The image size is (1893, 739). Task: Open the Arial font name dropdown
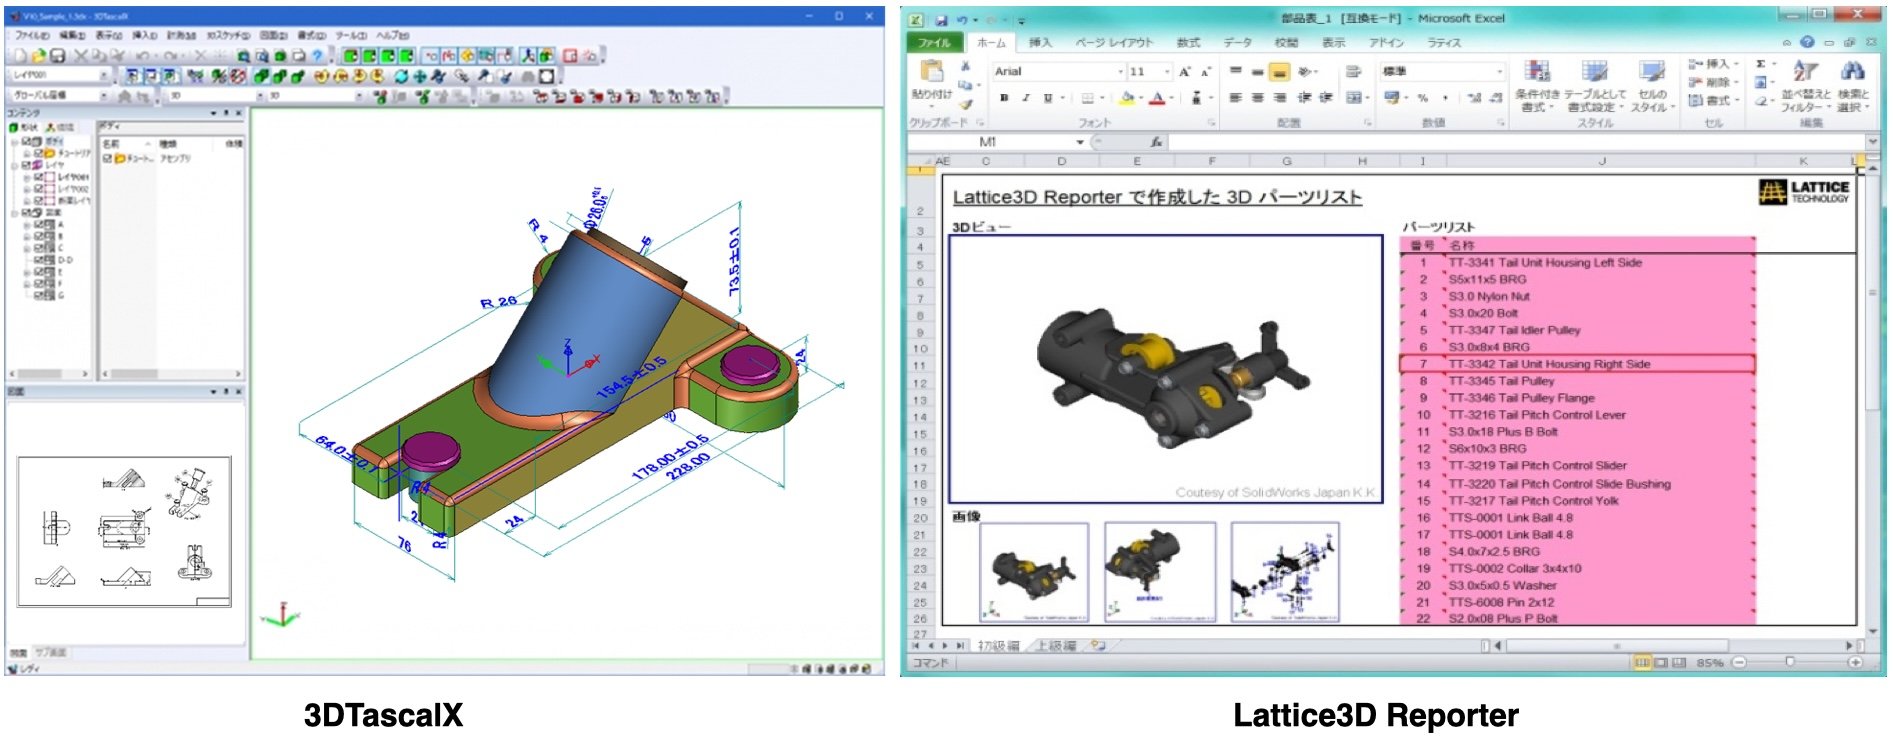(x=1120, y=72)
